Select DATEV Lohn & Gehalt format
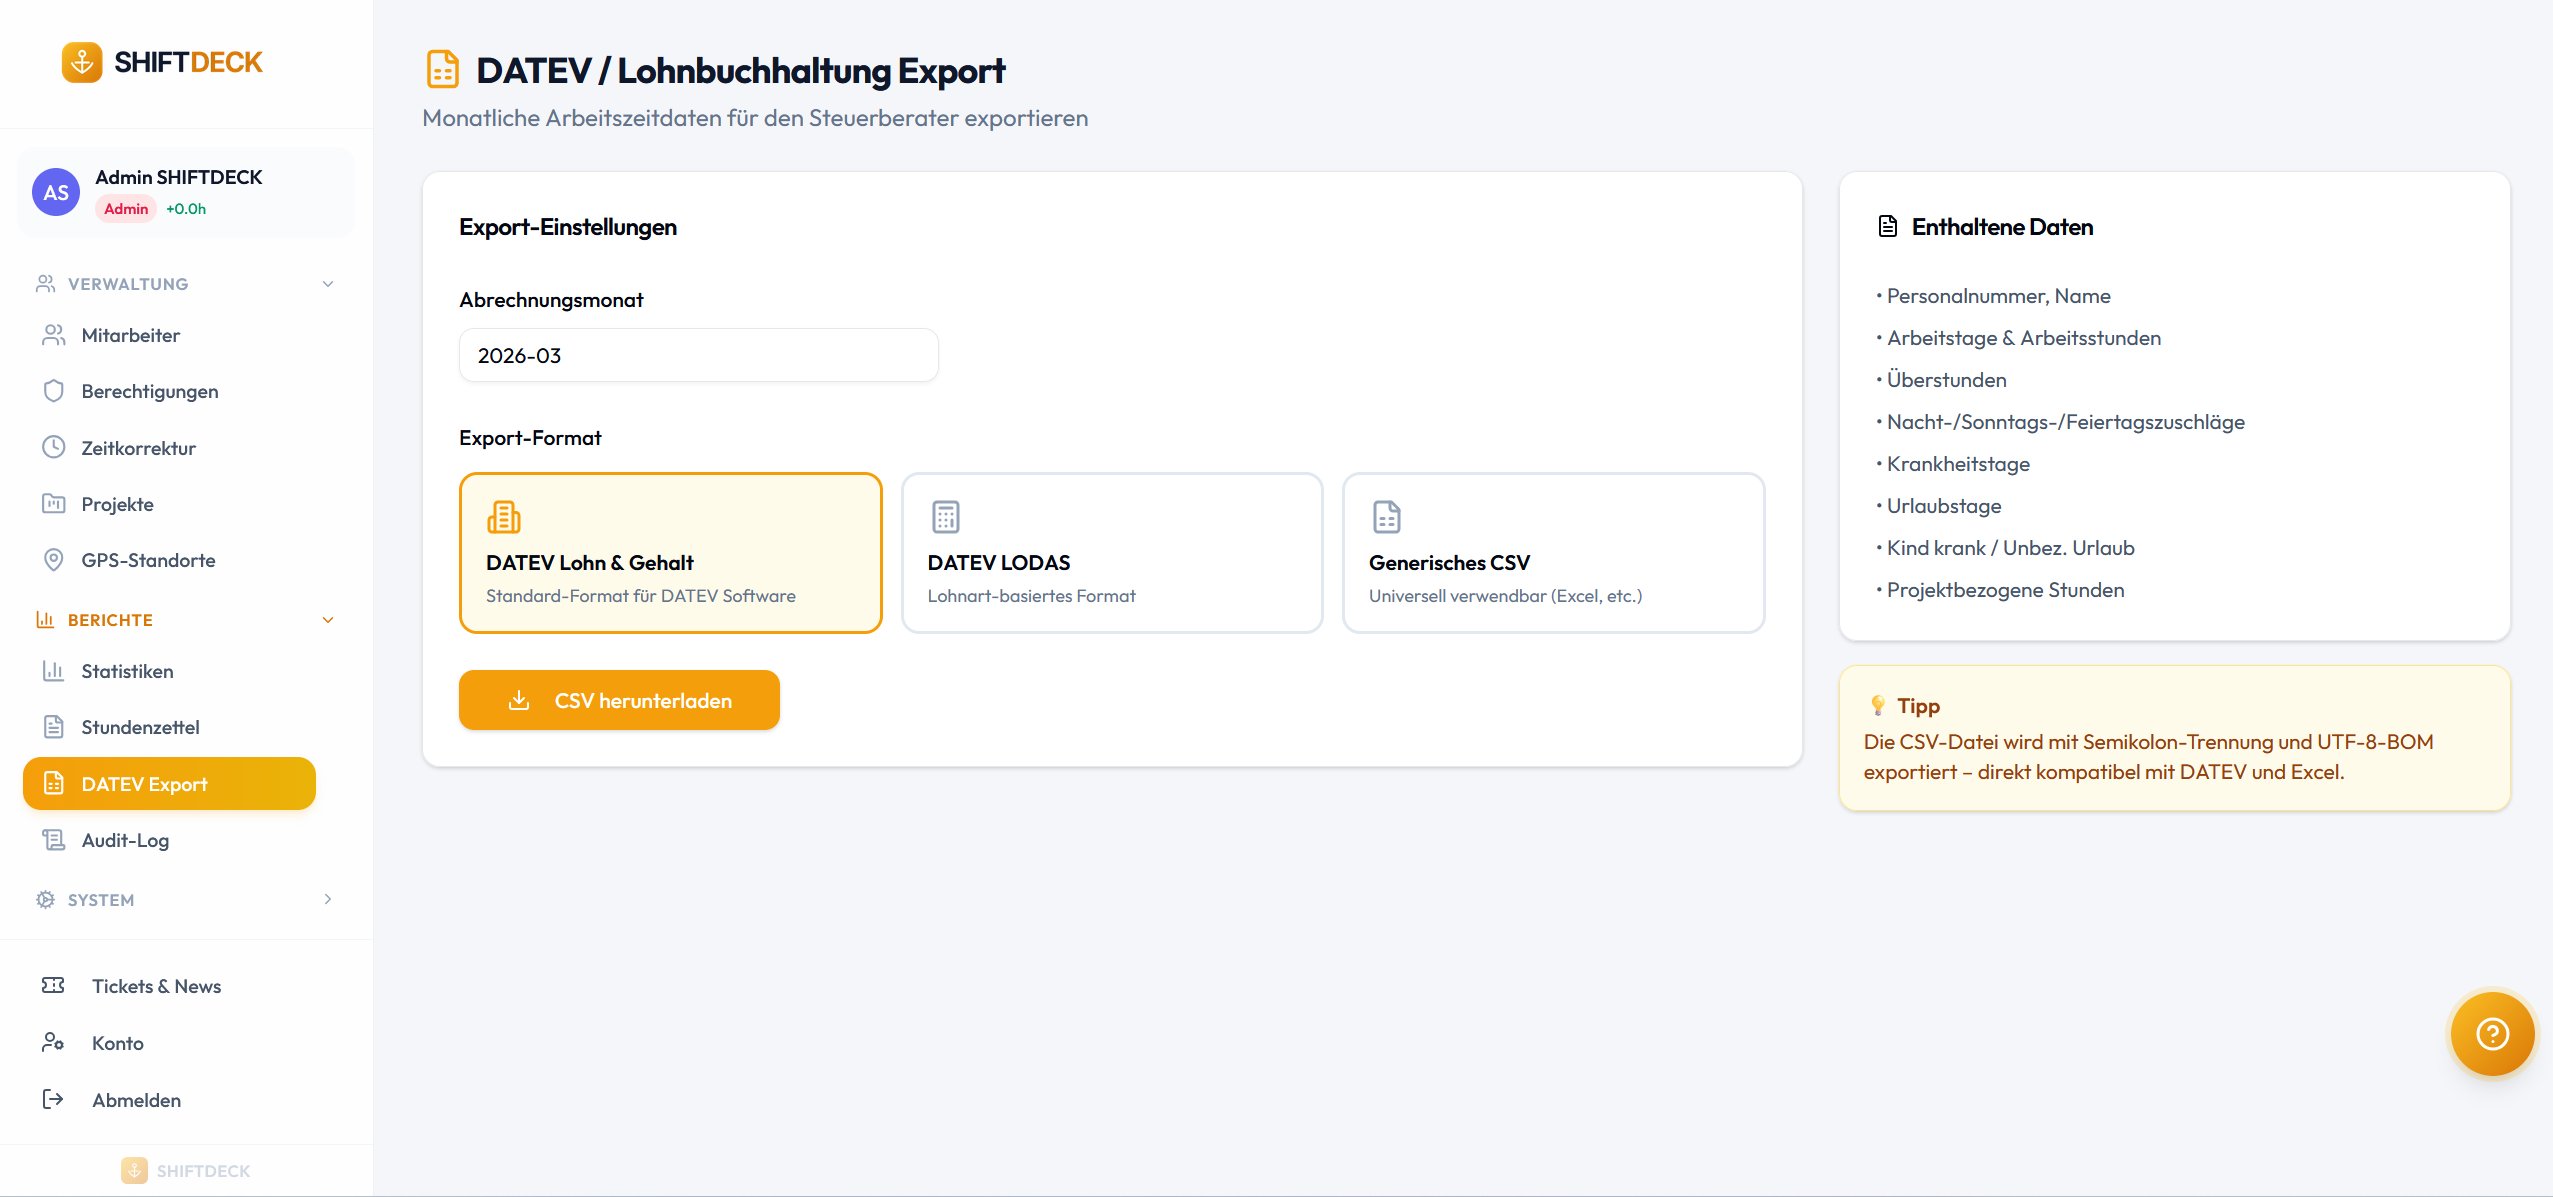Screen dimensions: 2553x1197 pyautogui.click(x=670, y=553)
